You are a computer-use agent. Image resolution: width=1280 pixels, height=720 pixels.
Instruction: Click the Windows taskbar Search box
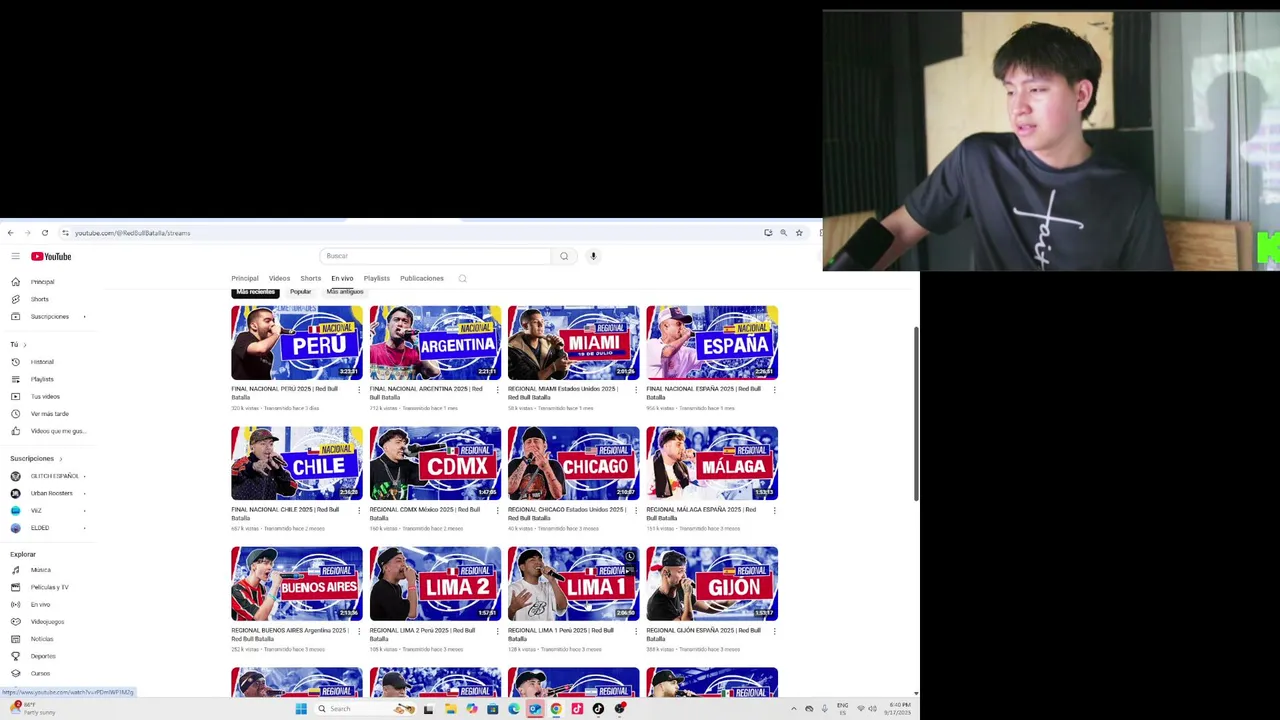[365, 709]
